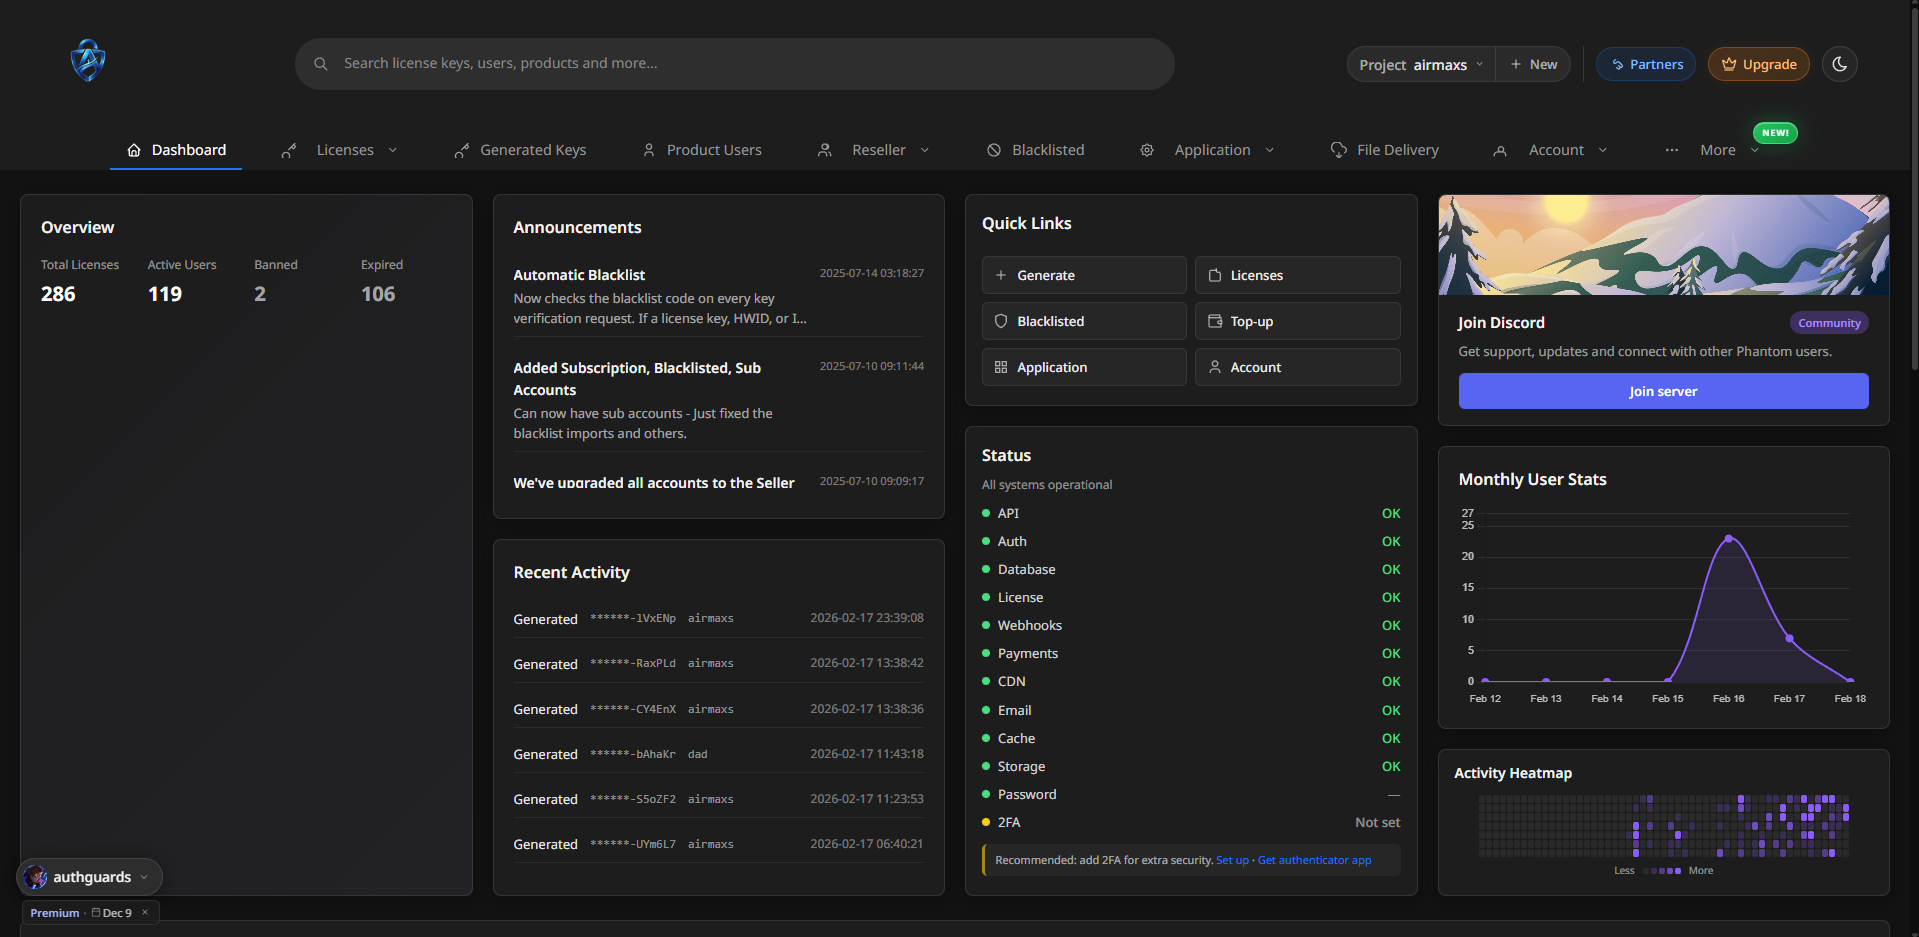
Task: Open Licenses via its file icon in Quick Links
Action: [1216, 275]
